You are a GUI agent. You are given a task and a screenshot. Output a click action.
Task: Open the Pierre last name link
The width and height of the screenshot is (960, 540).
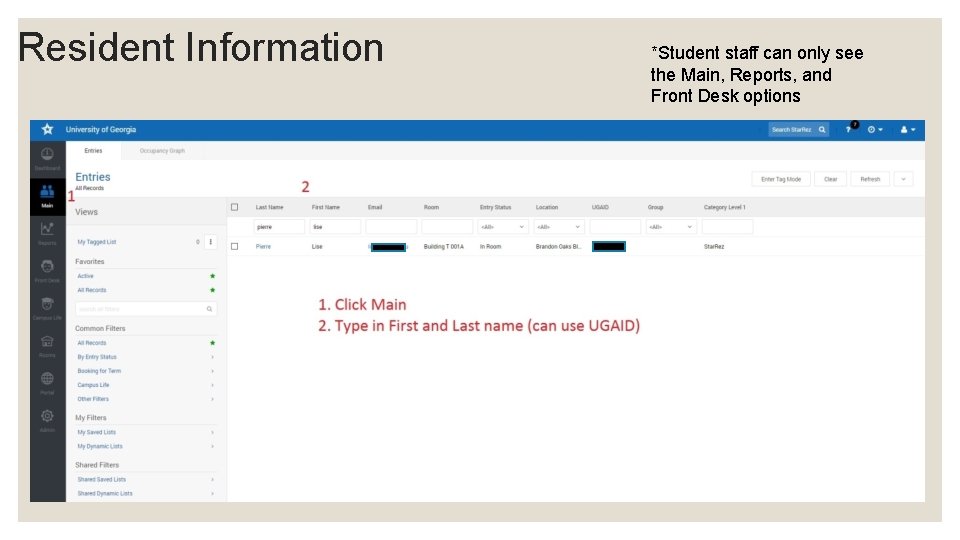263,246
